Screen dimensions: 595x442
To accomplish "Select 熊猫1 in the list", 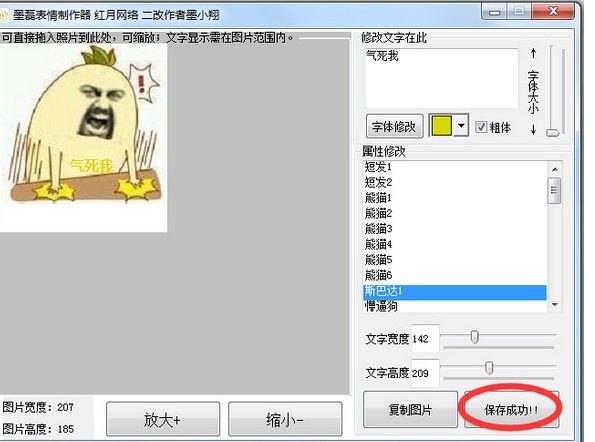I will click(x=455, y=198).
